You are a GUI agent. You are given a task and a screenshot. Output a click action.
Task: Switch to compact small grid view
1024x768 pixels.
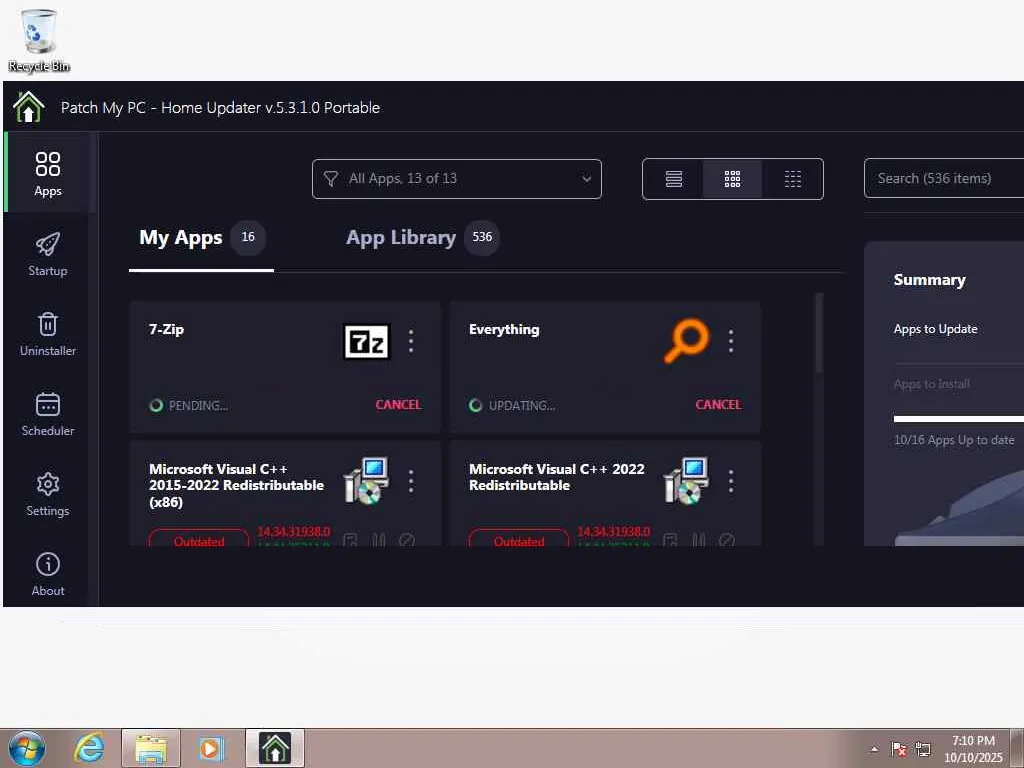tap(792, 179)
